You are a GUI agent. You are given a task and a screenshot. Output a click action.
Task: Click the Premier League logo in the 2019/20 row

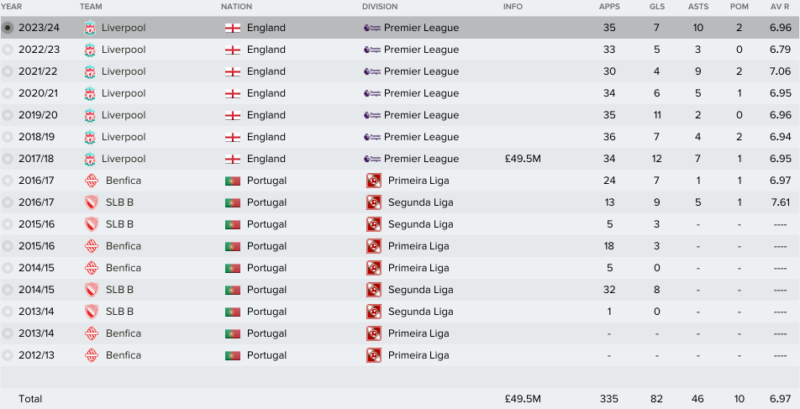[372, 115]
